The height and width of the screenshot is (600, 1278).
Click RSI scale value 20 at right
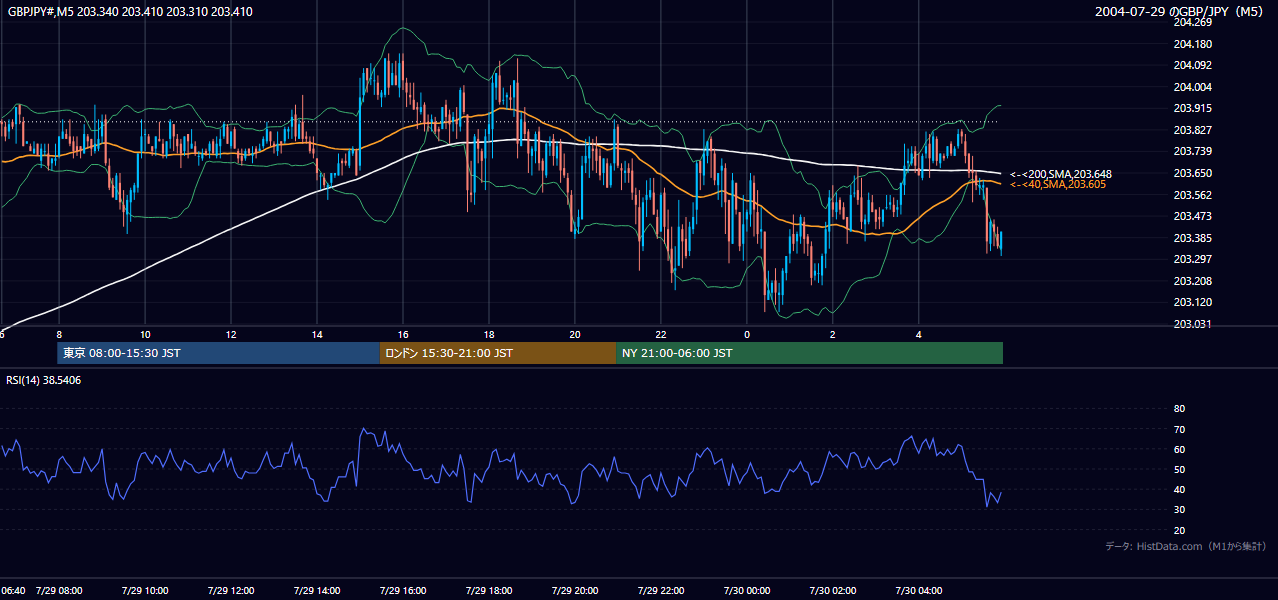click(x=1179, y=530)
